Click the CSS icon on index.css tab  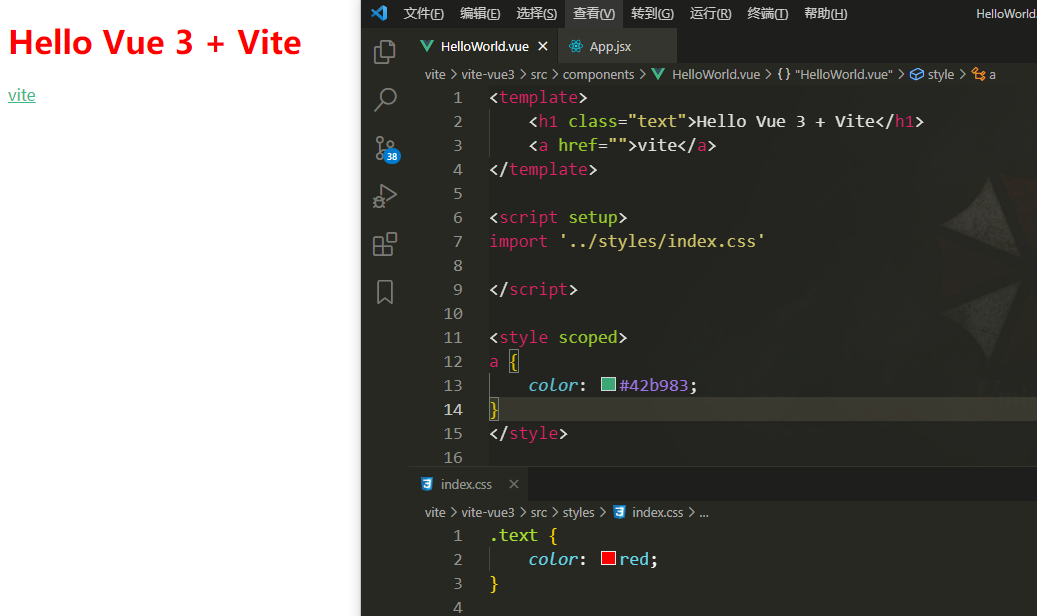pyautogui.click(x=427, y=484)
